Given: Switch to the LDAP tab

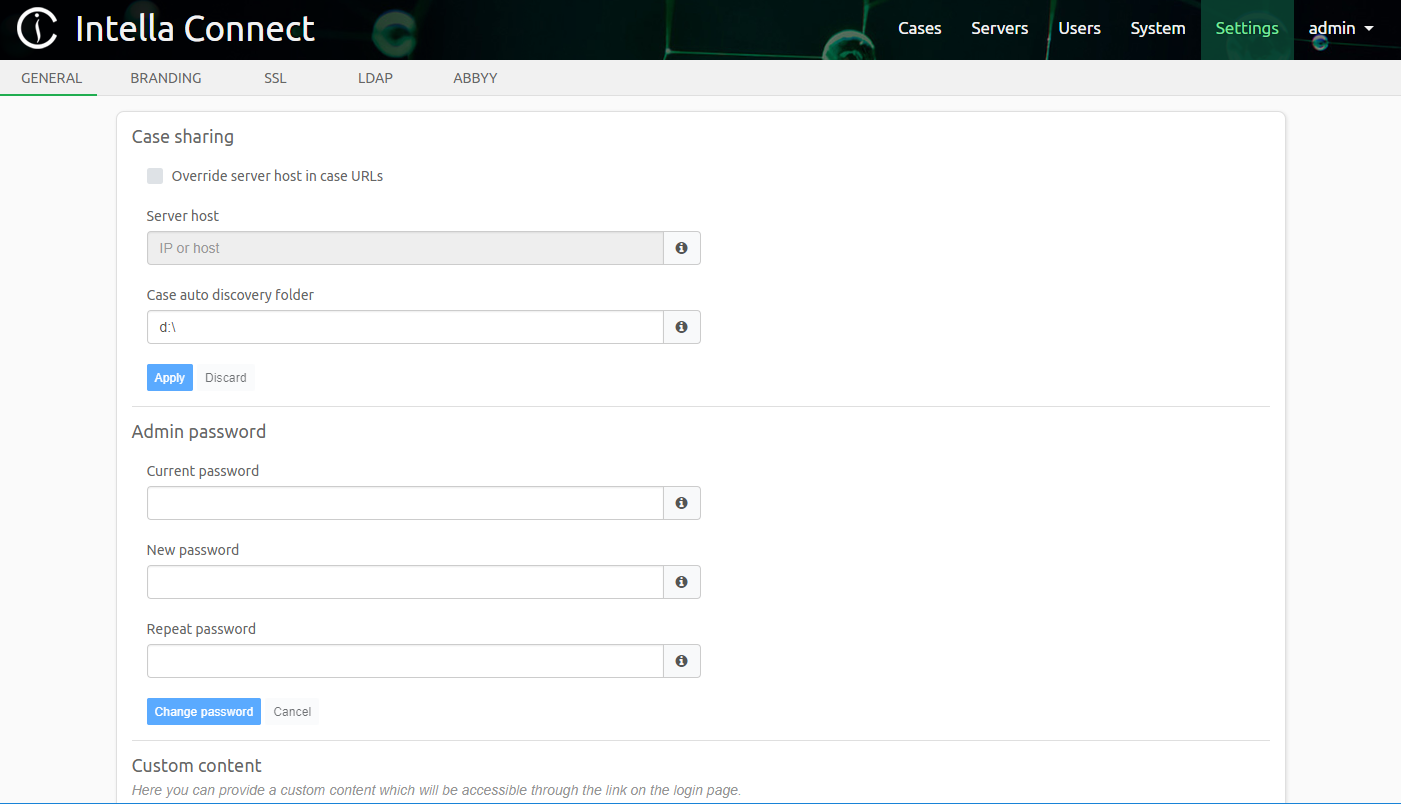Looking at the screenshot, I should 375,77.
